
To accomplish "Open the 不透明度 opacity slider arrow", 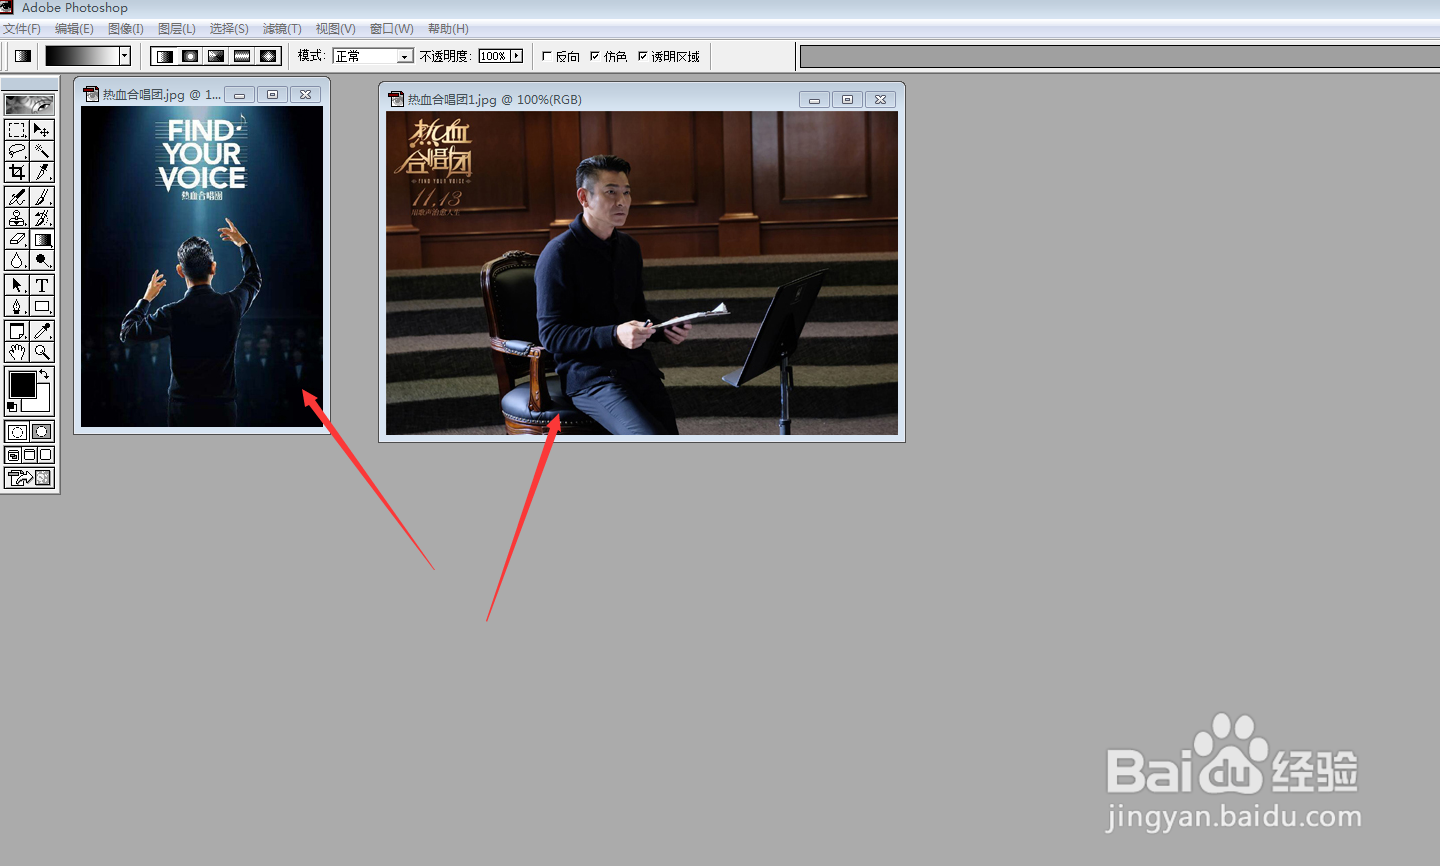I will [x=517, y=56].
